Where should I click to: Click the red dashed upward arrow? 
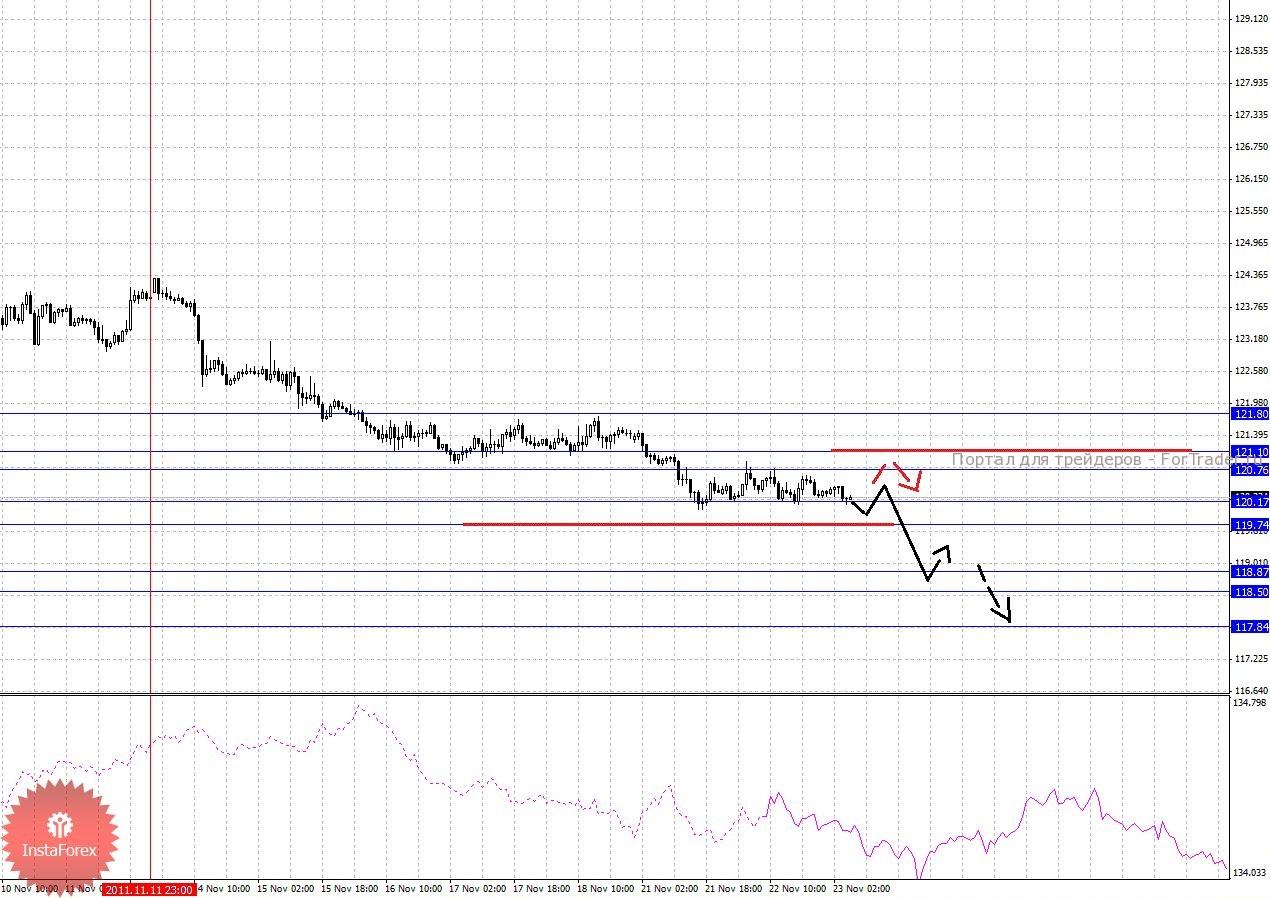click(880, 472)
